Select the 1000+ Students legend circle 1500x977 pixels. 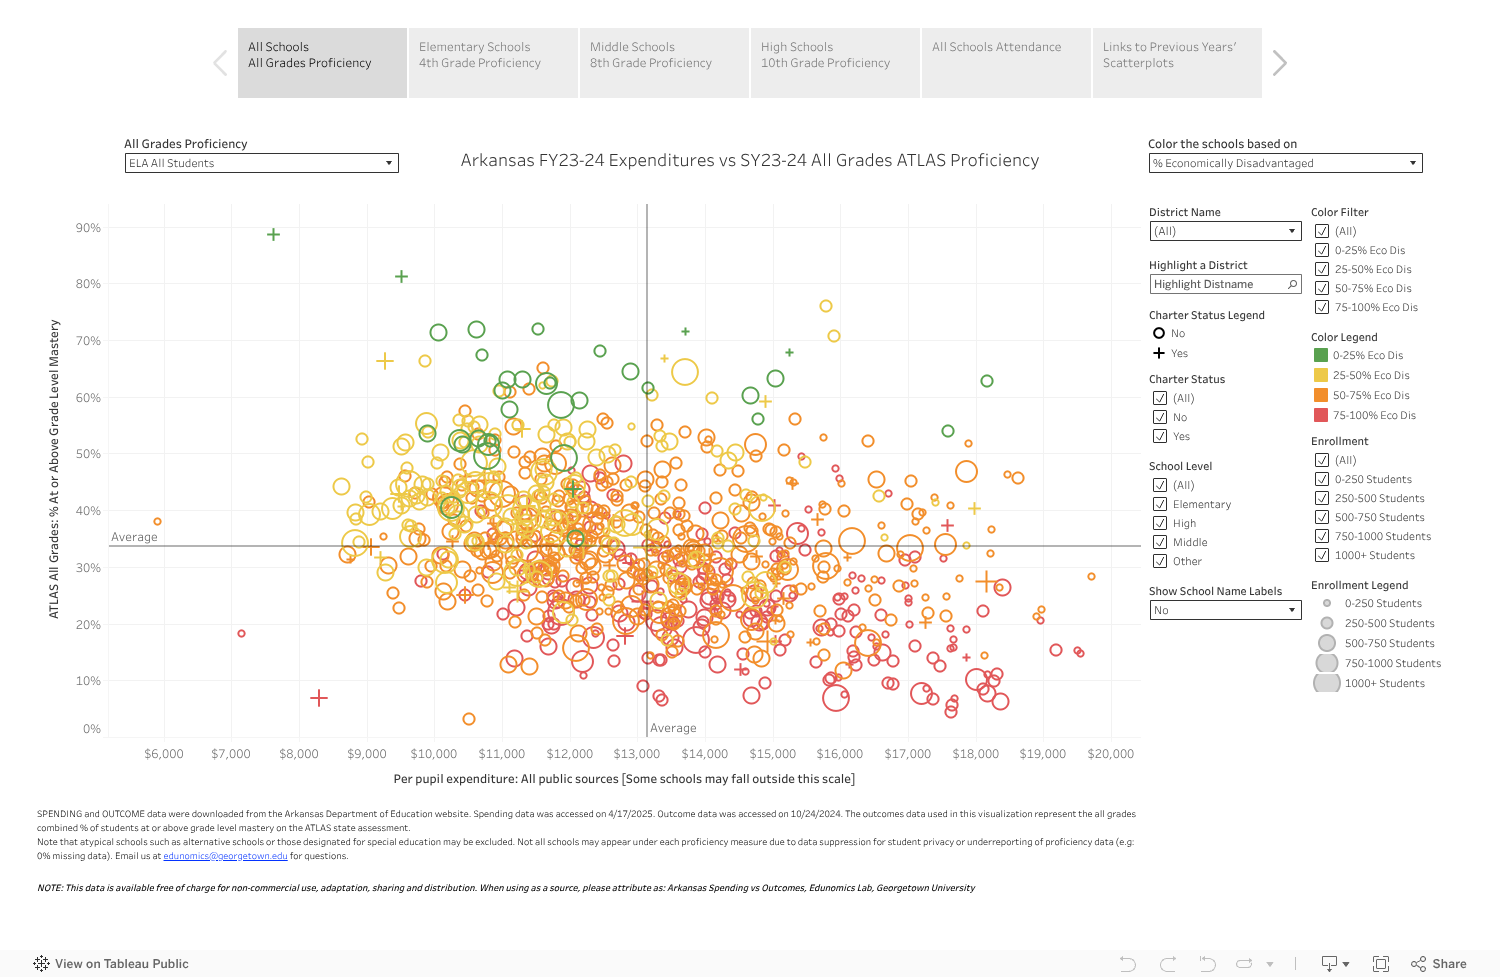[x=1327, y=683]
